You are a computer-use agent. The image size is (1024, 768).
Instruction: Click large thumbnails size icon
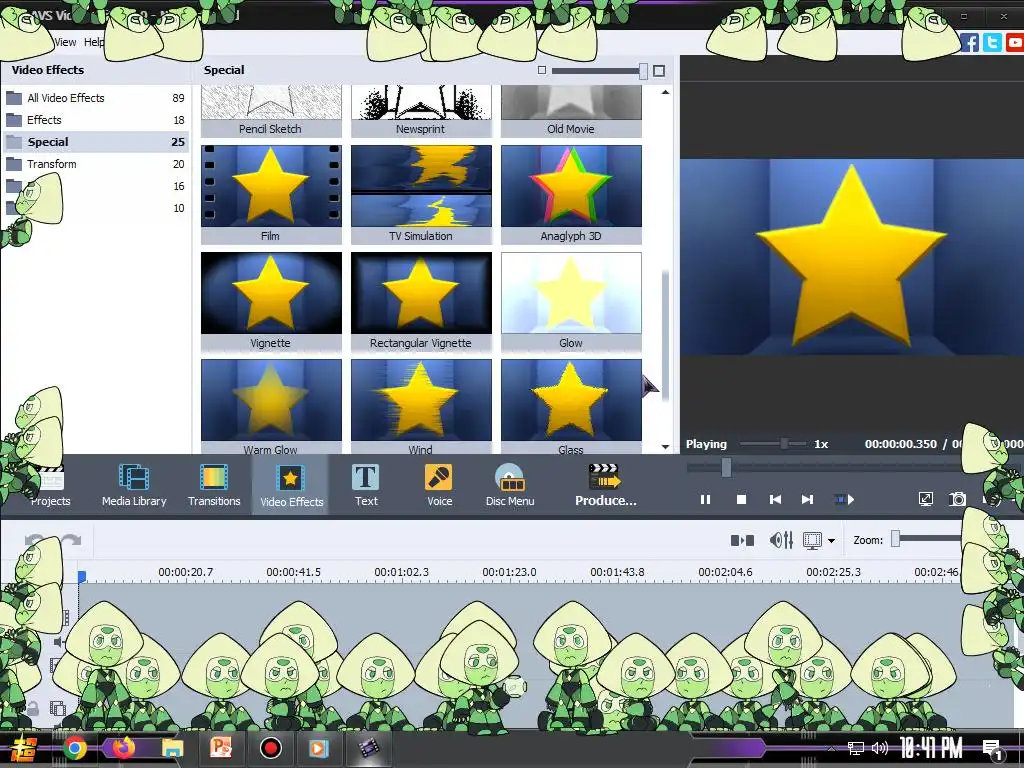tap(659, 71)
